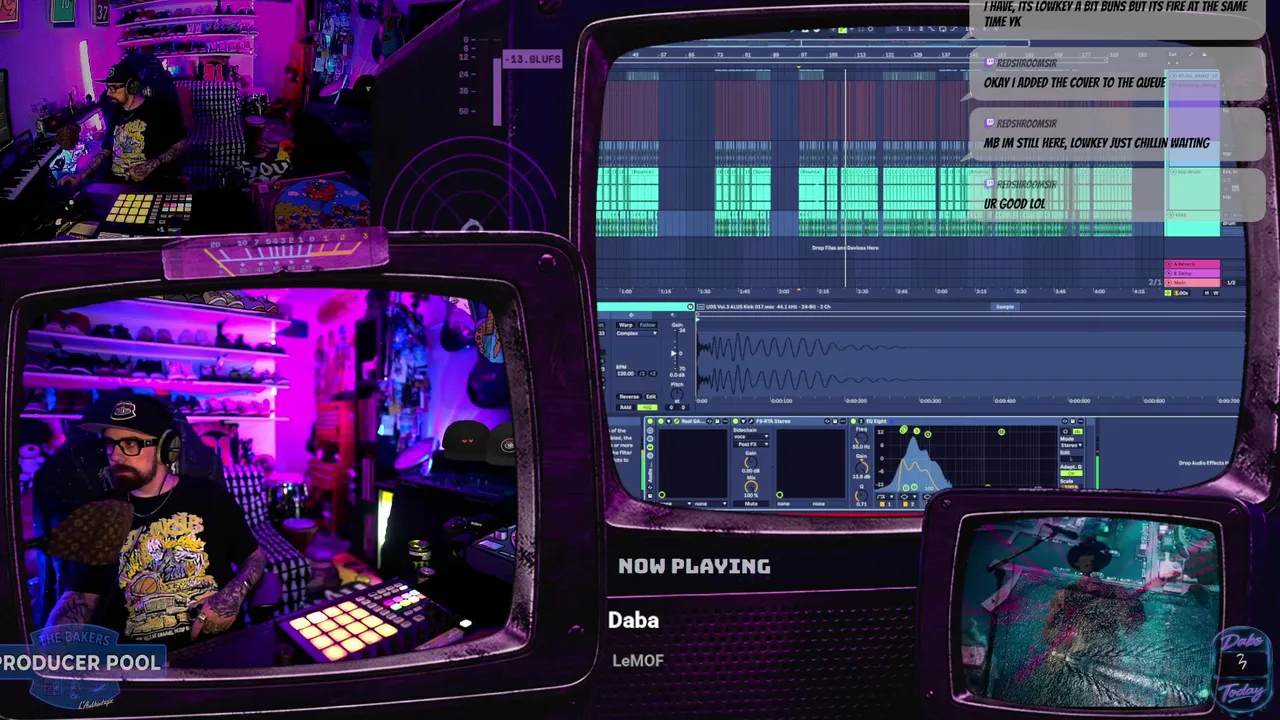This screenshot has height=720, width=1280.
Task: Click the hot-swap icon on FS-RTA Stereo device
Action: 827,421
